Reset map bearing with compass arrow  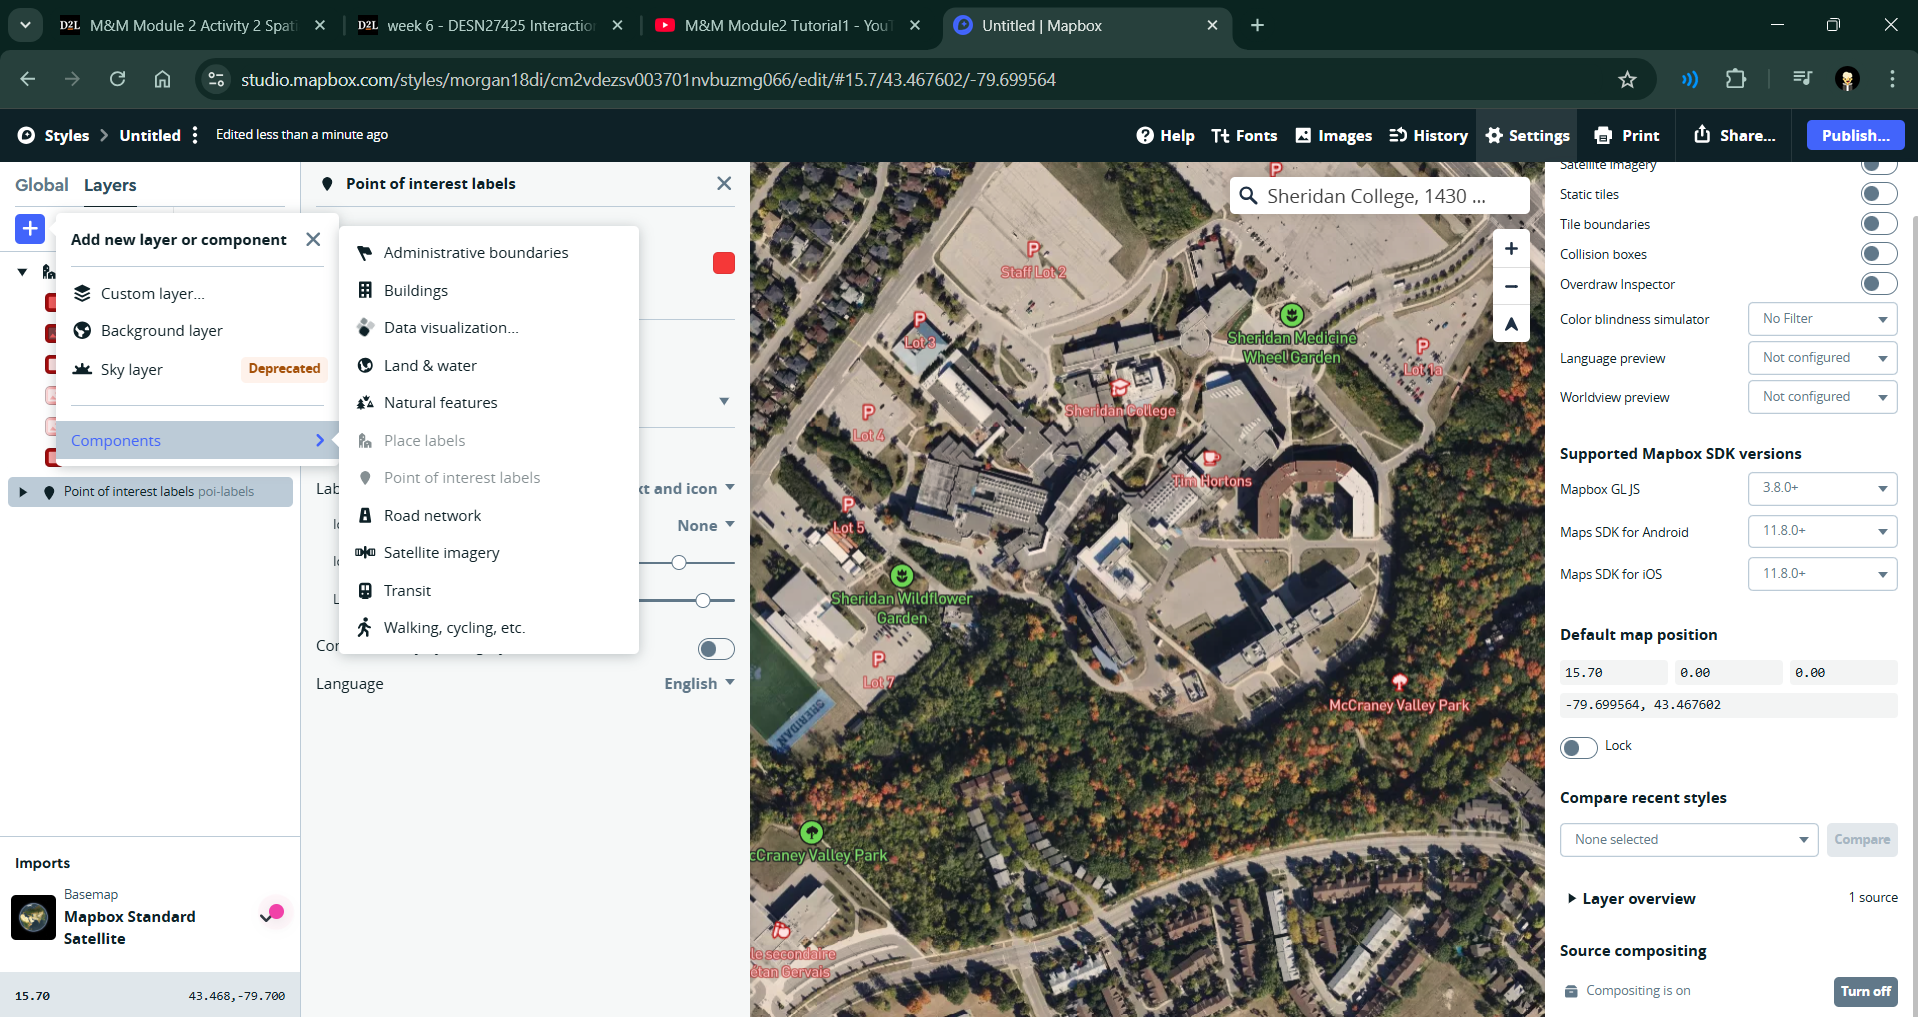(x=1511, y=324)
